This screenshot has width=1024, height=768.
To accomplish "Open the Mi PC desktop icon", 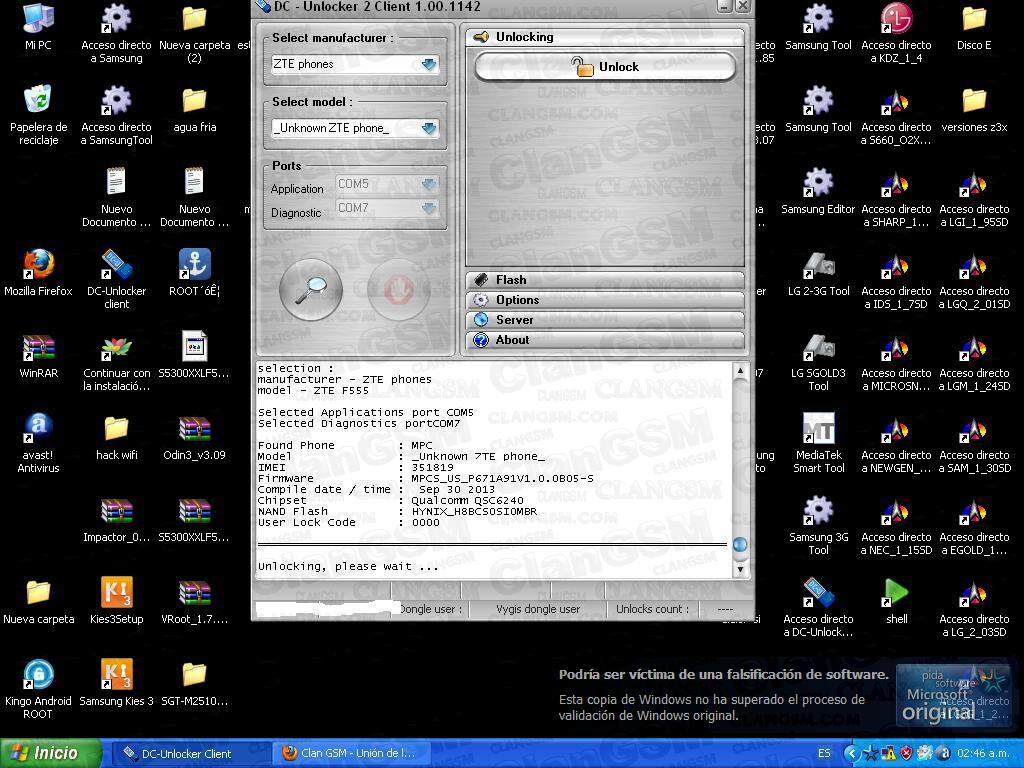I will [x=39, y=26].
